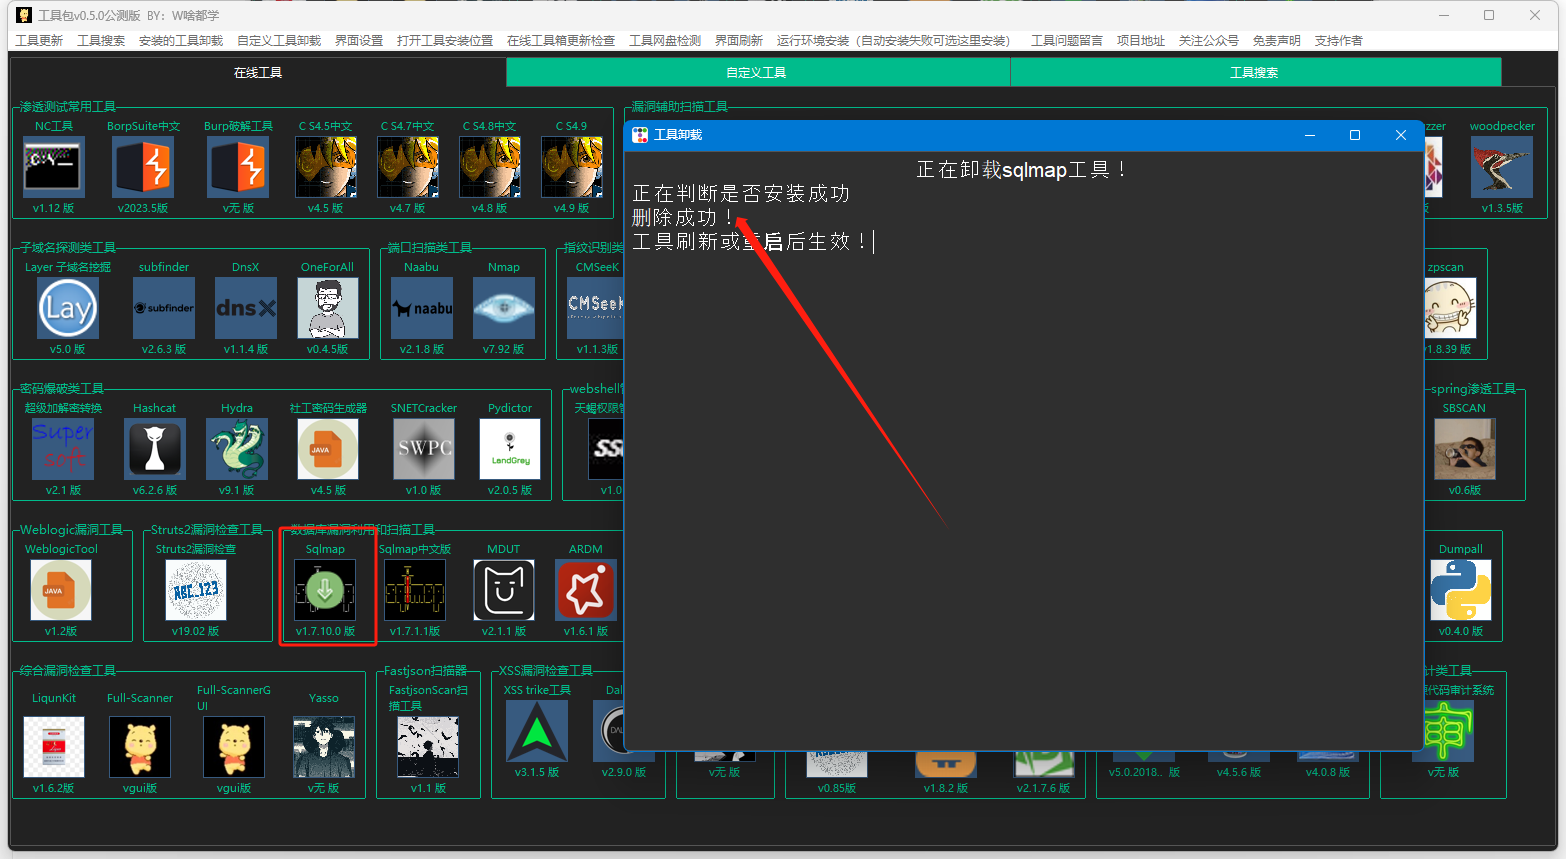Open the SBSCAN tool icon
This screenshot has width=1566, height=859.
(1465, 449)
